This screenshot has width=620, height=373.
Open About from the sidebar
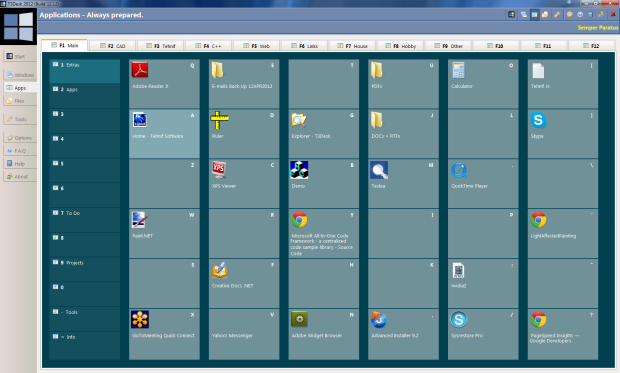pyautogui.click(x=20, y=176)
